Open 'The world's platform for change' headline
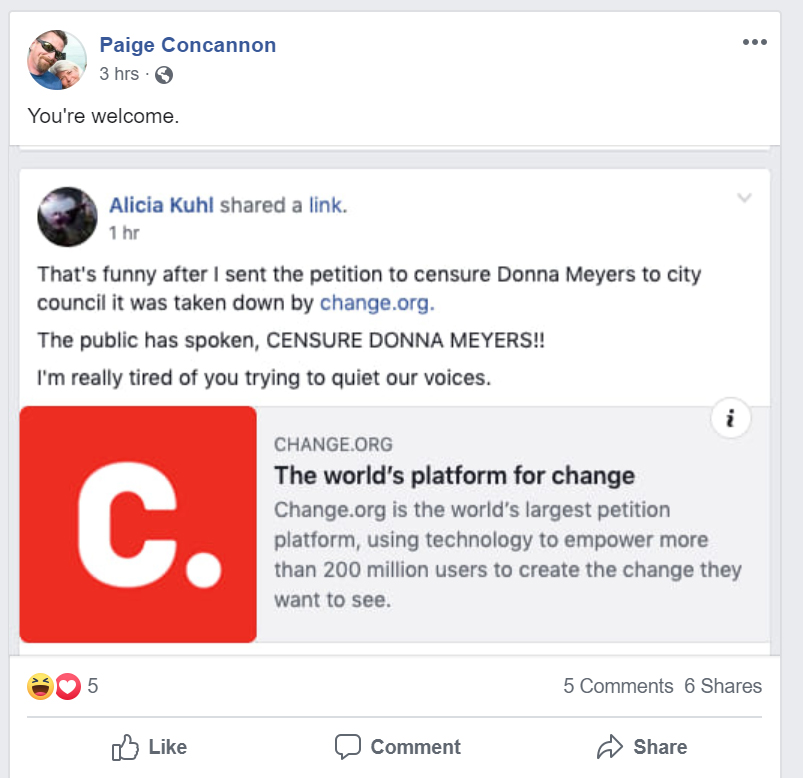 454,475
